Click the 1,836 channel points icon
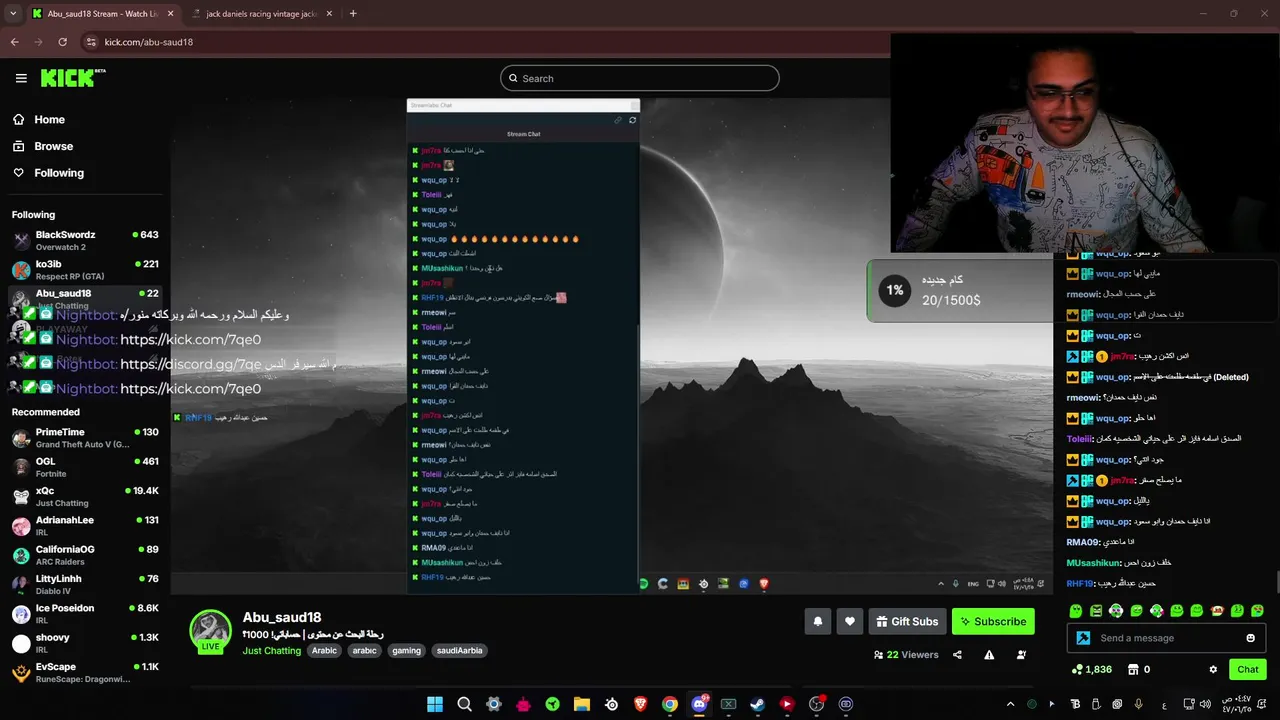The width and height of the screenshot is (1280, 720). coord(1077,670)
